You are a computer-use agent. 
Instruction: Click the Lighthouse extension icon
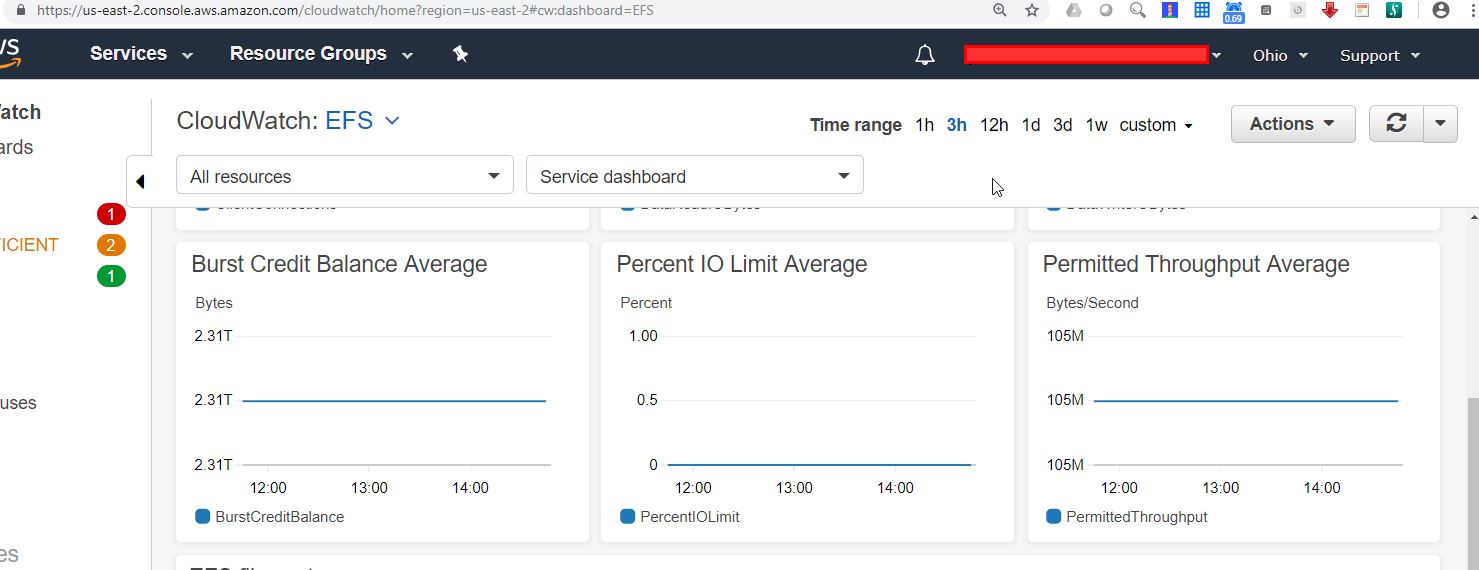pyautogui.click(x=1169, y=10)
